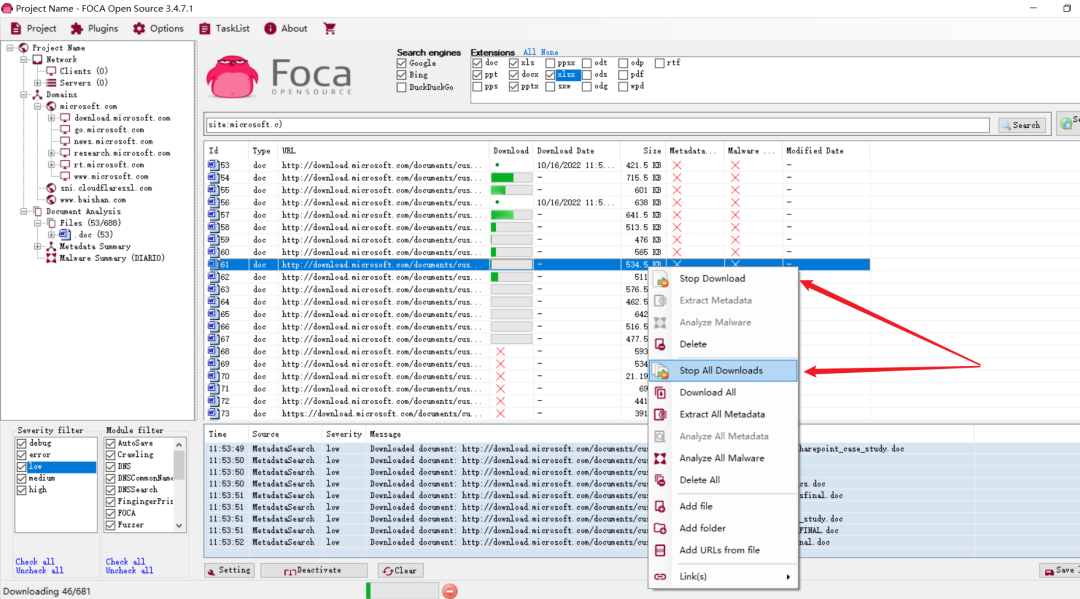Collapse the Document Analysis node
The image size is (1080, 599).
(24, 212)
